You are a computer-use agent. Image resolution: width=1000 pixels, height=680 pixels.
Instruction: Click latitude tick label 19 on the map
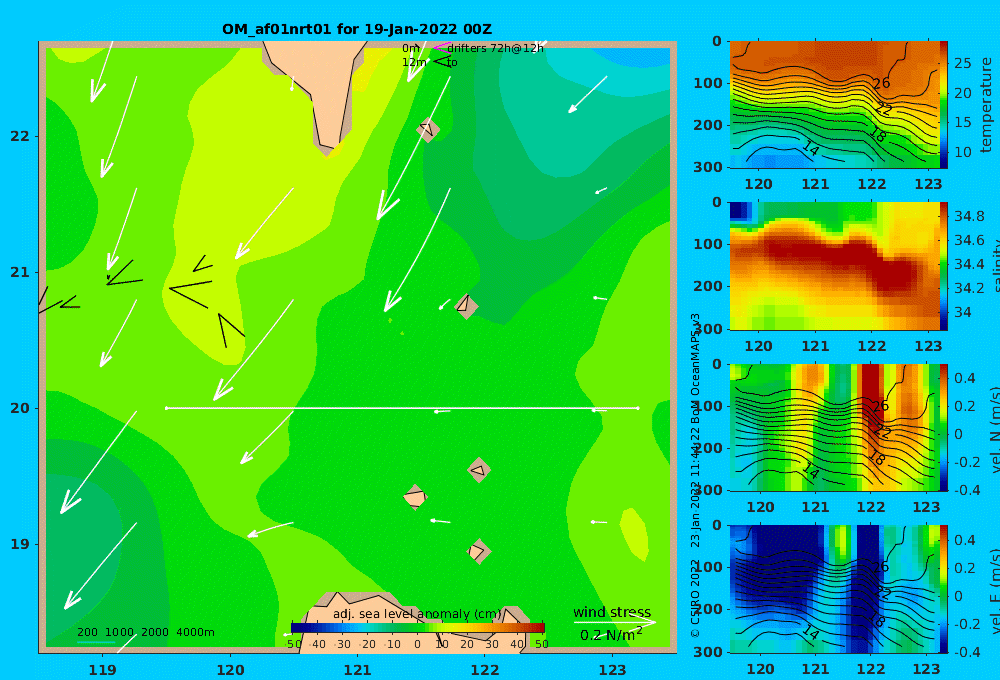pyautogui.click(x=20, y=544)
